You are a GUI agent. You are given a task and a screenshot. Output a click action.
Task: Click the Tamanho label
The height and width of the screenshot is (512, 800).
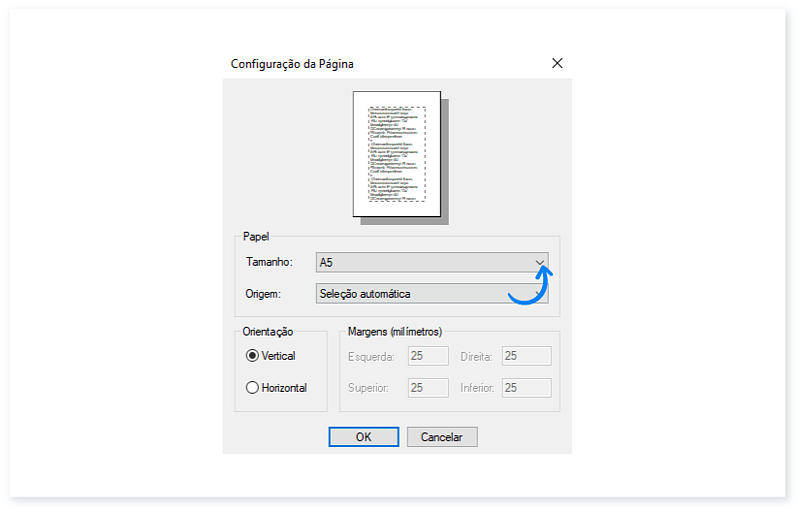268,263
